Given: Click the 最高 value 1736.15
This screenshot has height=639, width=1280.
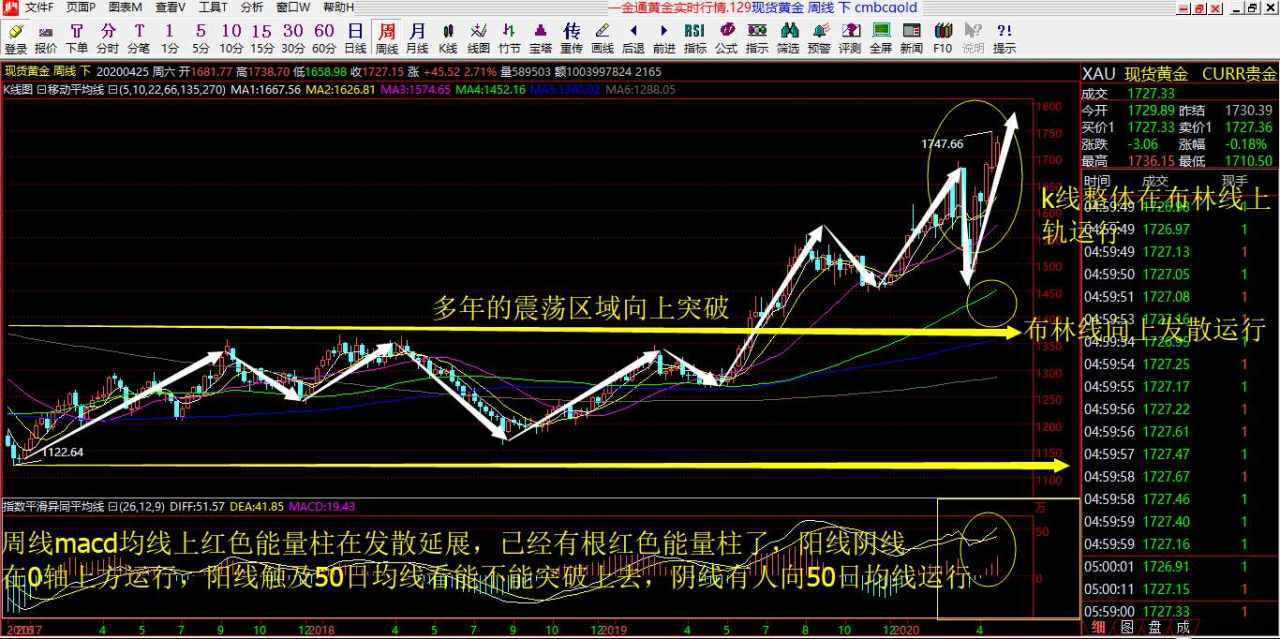Looking at the screenshot, I should (1150, 160).
